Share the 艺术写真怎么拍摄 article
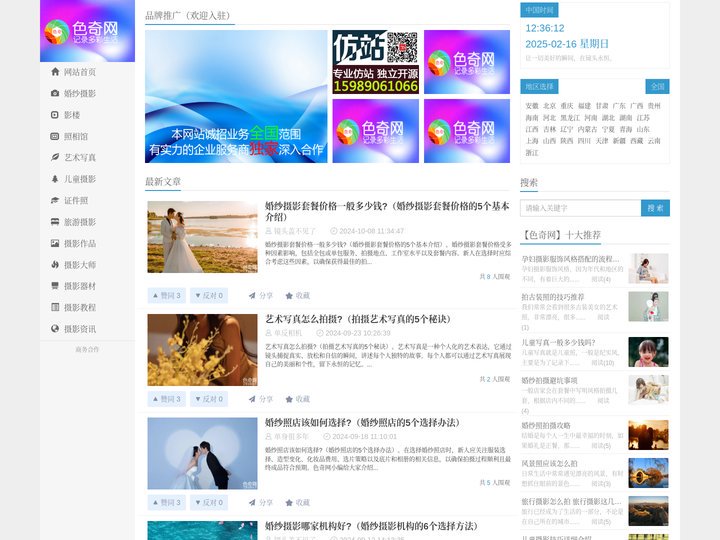 pos(261,399)
